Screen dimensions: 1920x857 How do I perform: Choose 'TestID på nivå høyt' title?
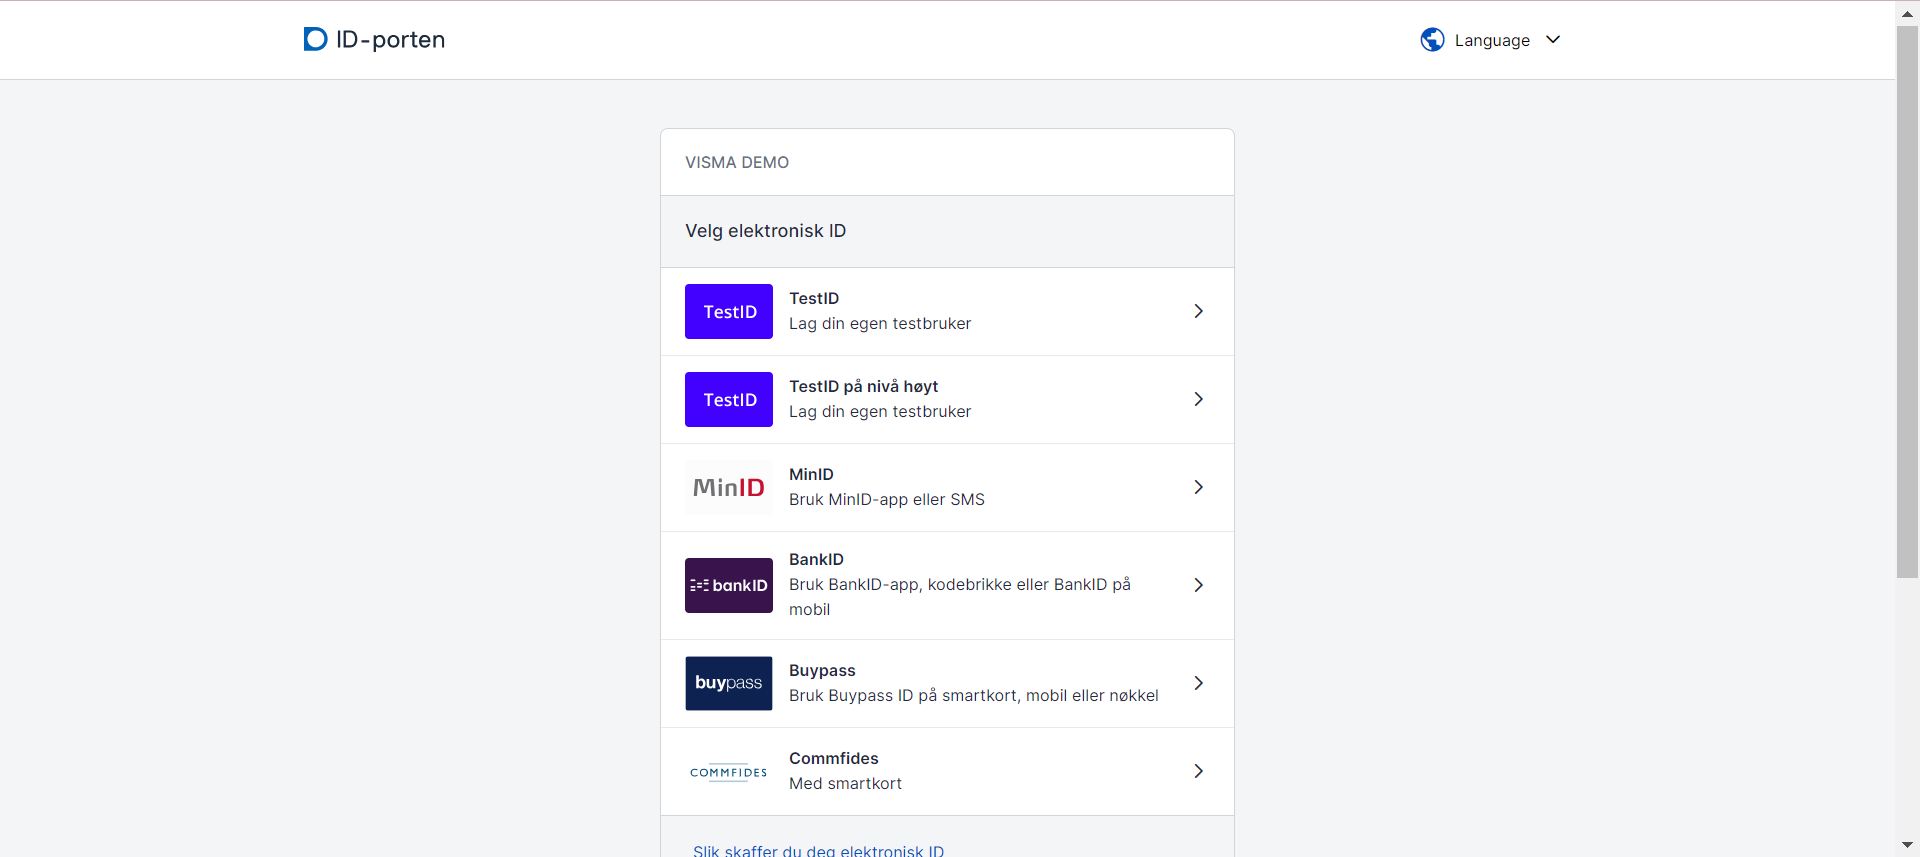(x=864, y=386)
